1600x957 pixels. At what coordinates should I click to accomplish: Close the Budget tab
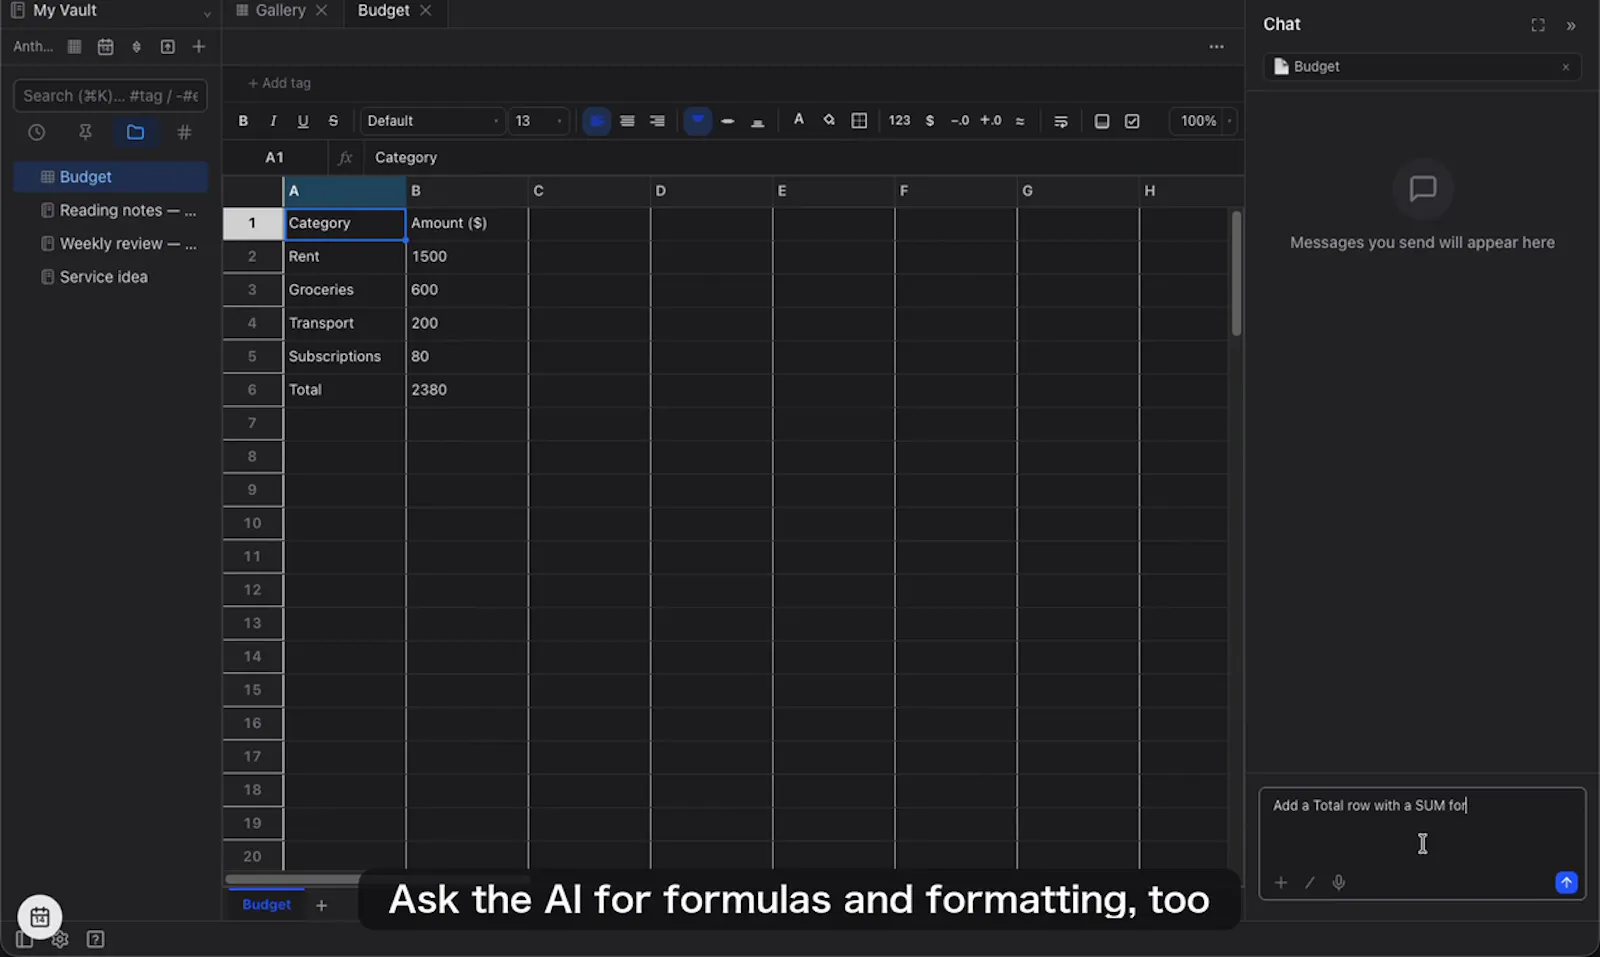[x=426, y=10]
